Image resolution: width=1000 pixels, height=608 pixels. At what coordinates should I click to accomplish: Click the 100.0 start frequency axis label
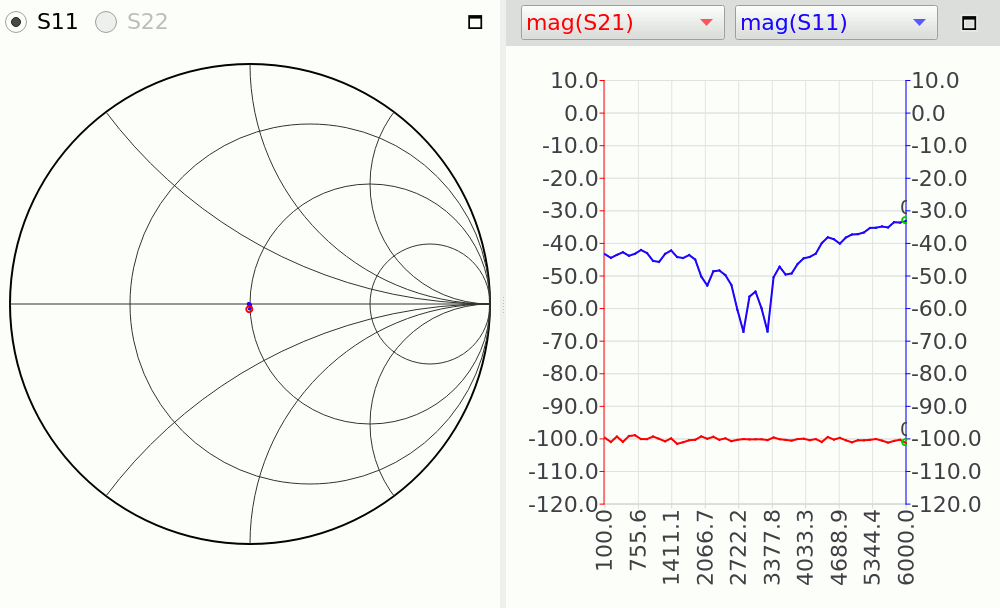604,540
